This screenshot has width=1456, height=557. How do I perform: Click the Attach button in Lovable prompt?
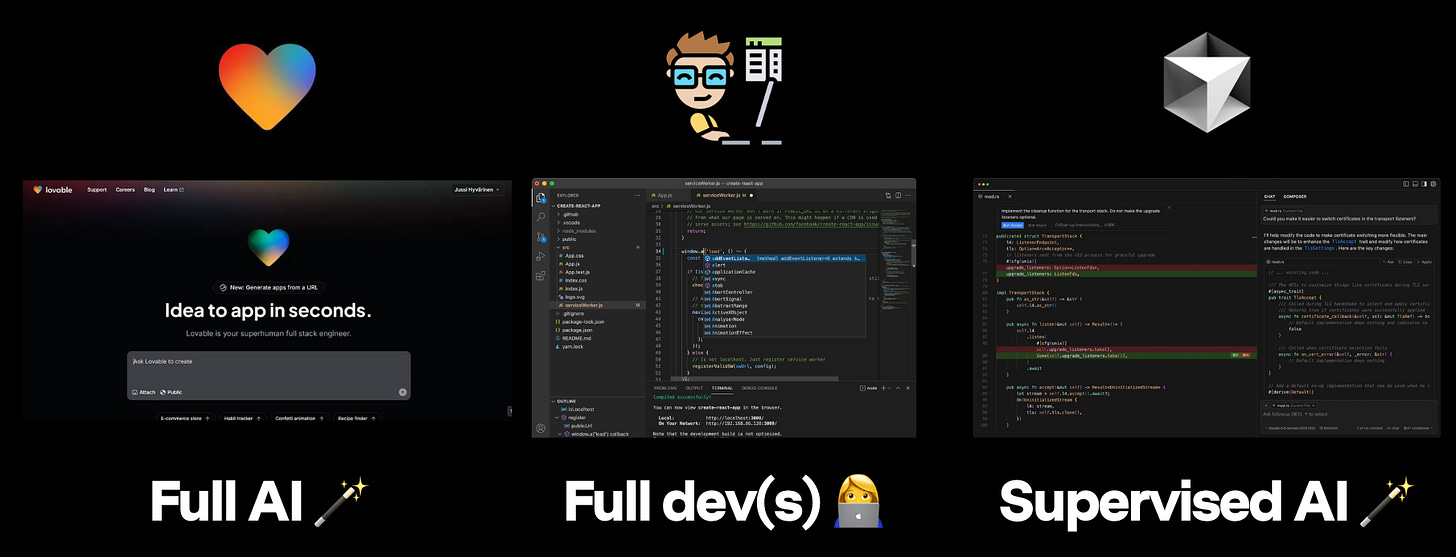144,392
